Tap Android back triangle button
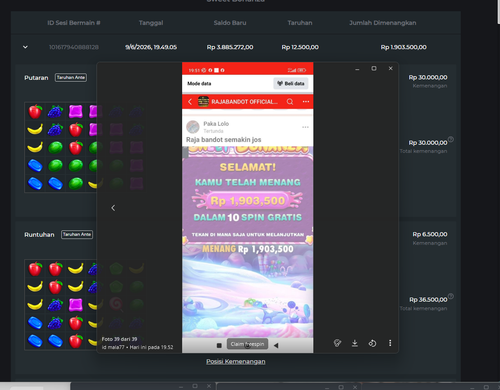The height and width of the screenshot is (390, 500). pyautogui.click(x=276, y=345)
